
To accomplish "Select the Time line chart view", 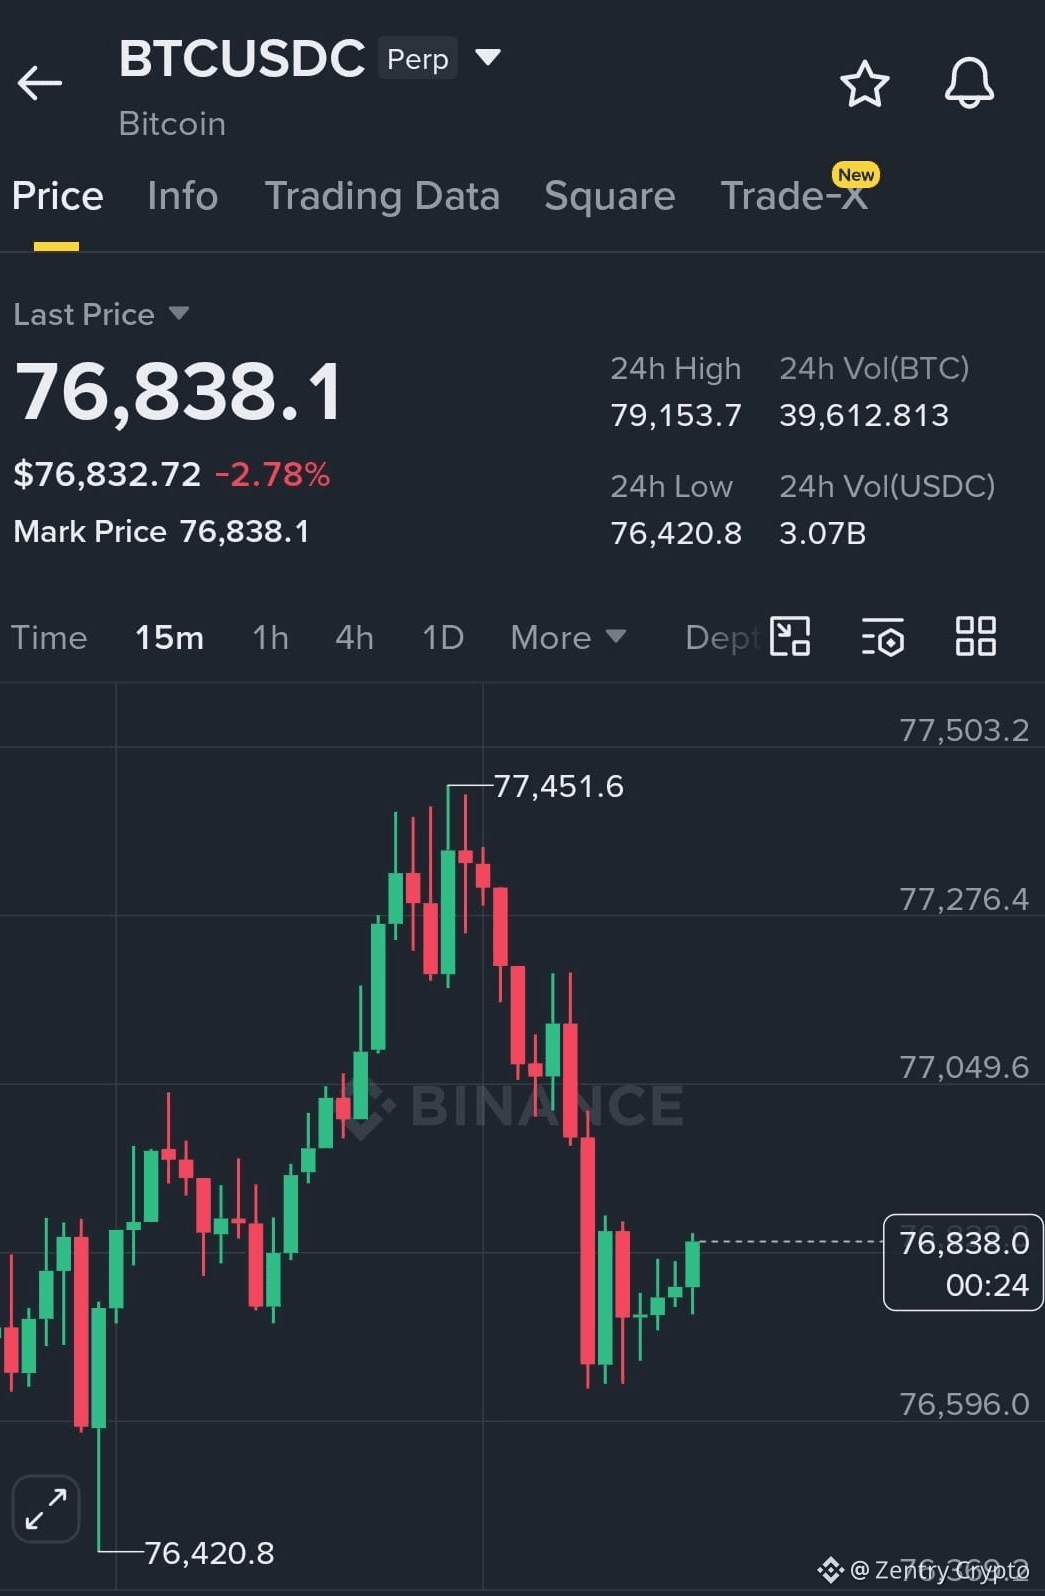I will [49, 637].
